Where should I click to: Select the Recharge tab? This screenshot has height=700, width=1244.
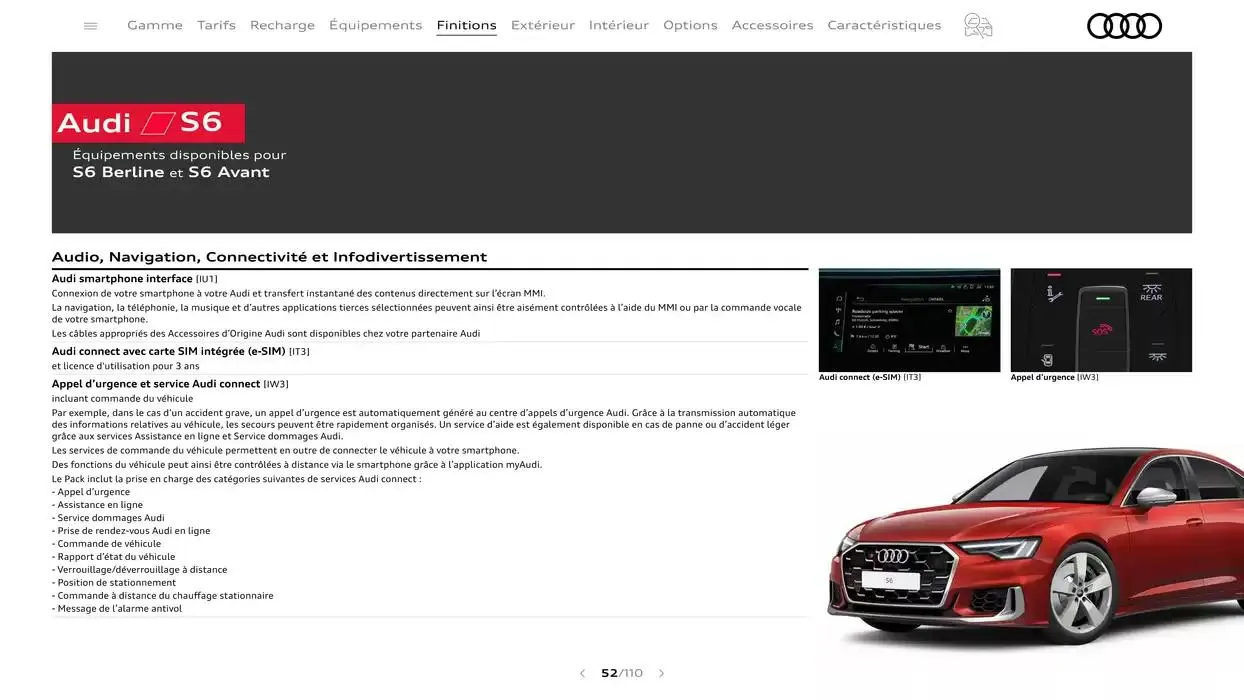coord(282,25)
